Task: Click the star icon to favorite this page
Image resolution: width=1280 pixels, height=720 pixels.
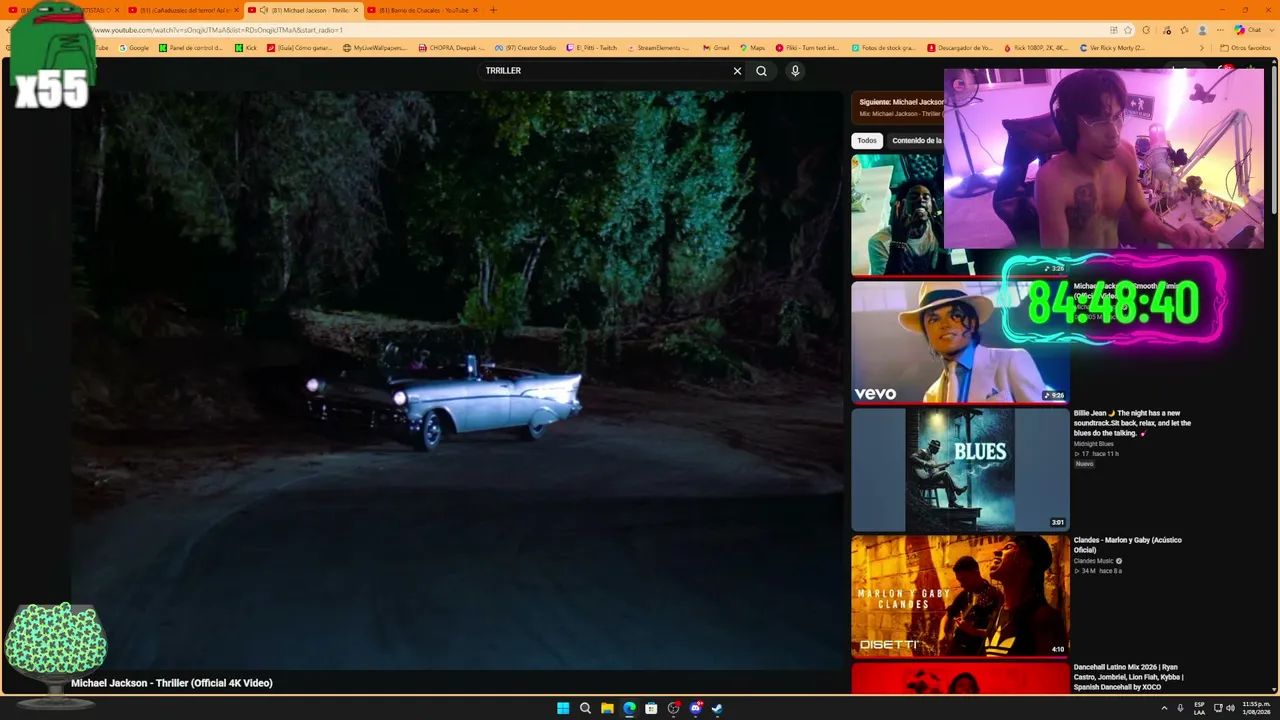Action: click(1128, 30)
